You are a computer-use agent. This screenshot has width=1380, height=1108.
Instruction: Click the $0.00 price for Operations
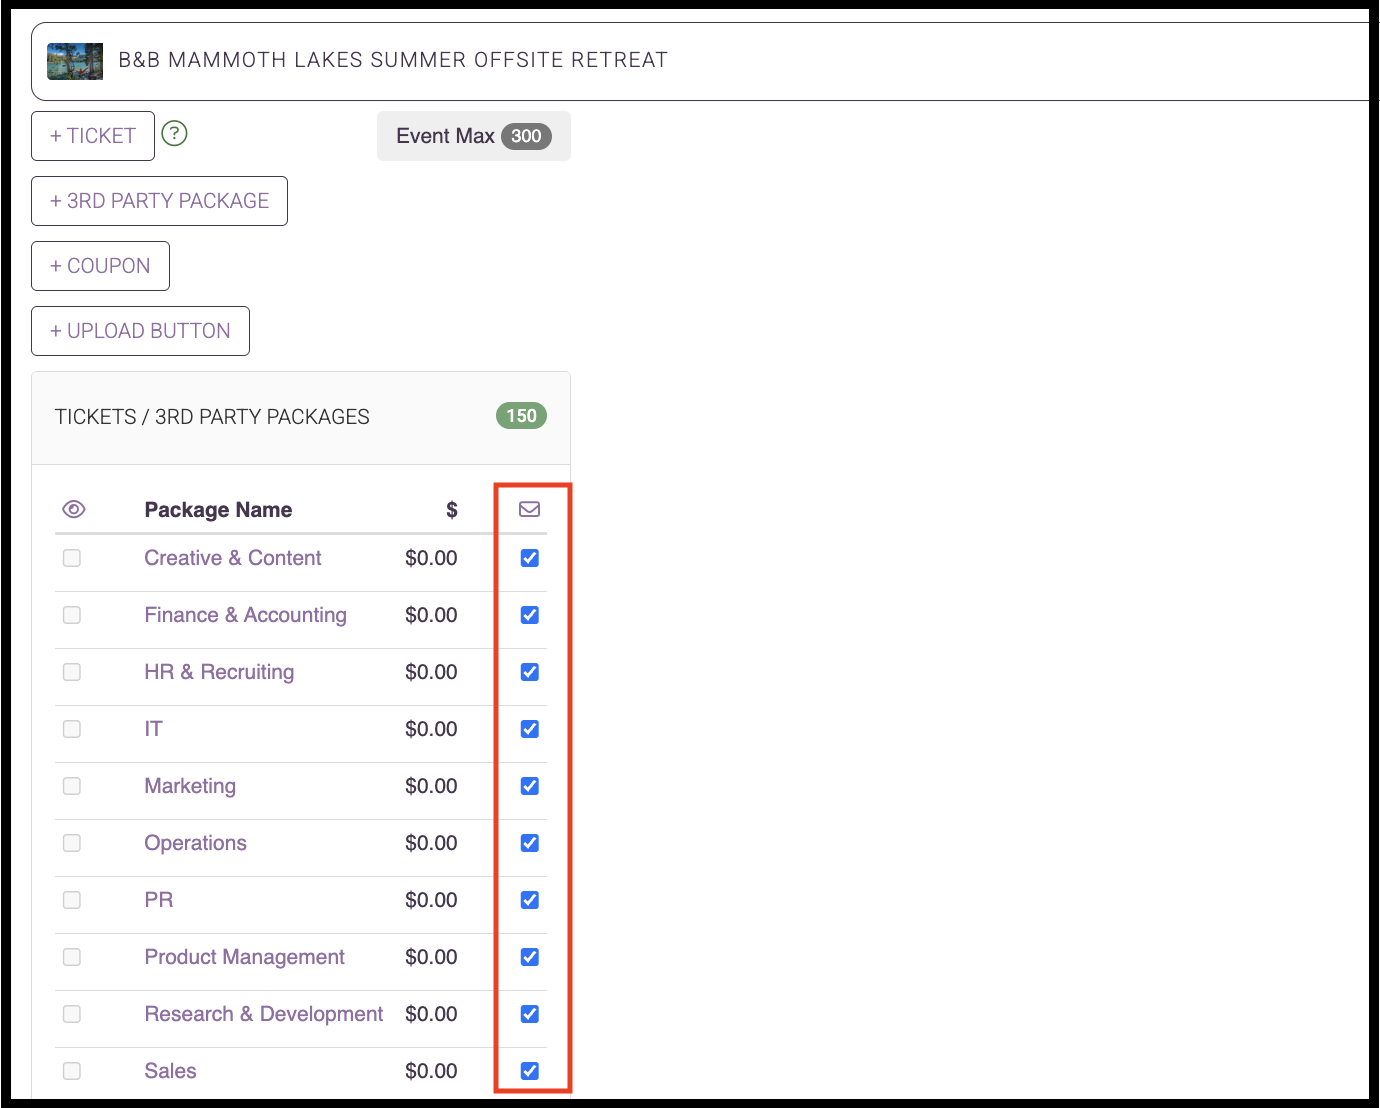[431, 843]
